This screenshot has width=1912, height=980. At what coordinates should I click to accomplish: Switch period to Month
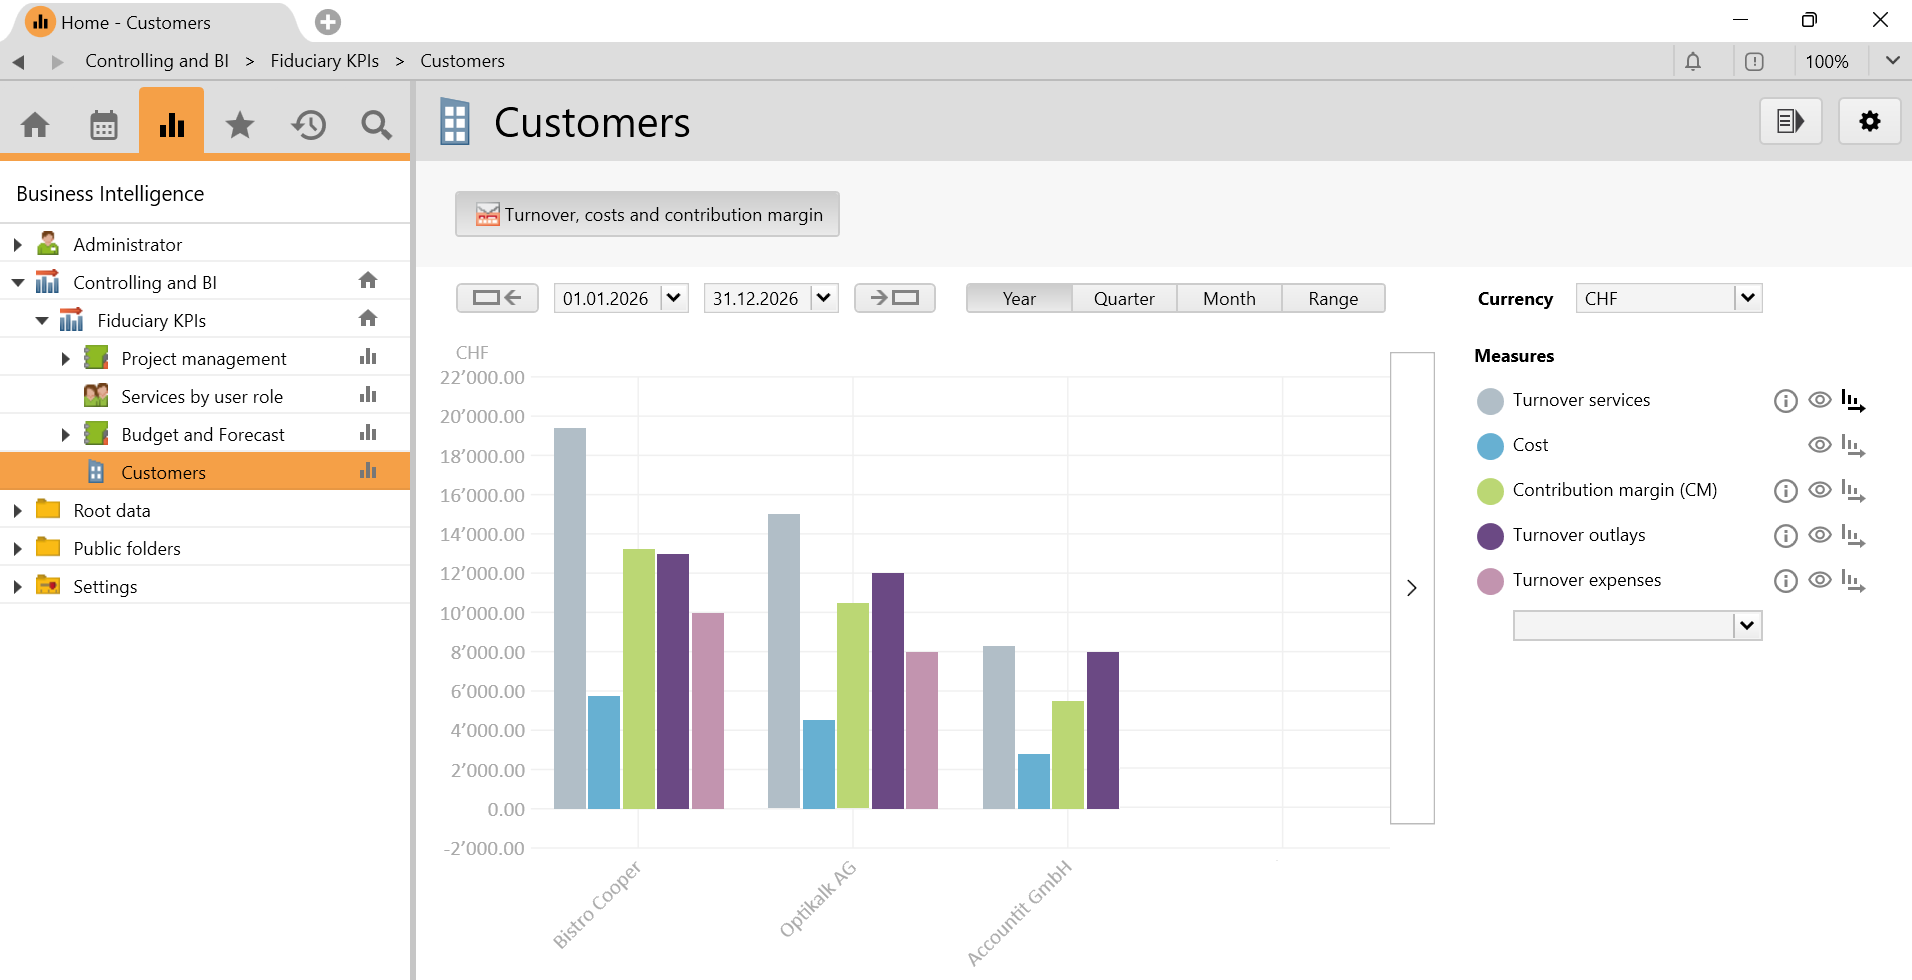point(1229,298)
